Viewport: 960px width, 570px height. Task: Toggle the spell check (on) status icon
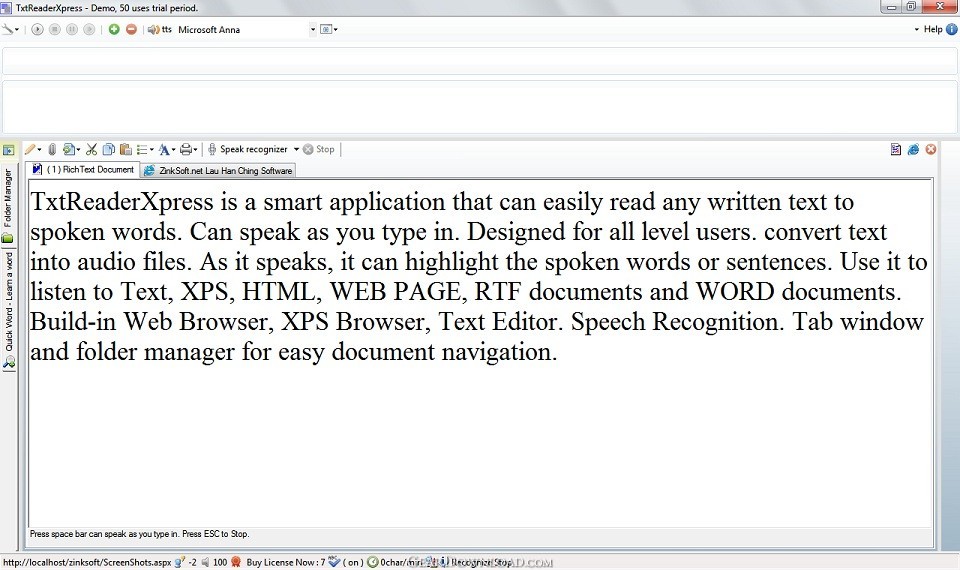pos(334,561)
